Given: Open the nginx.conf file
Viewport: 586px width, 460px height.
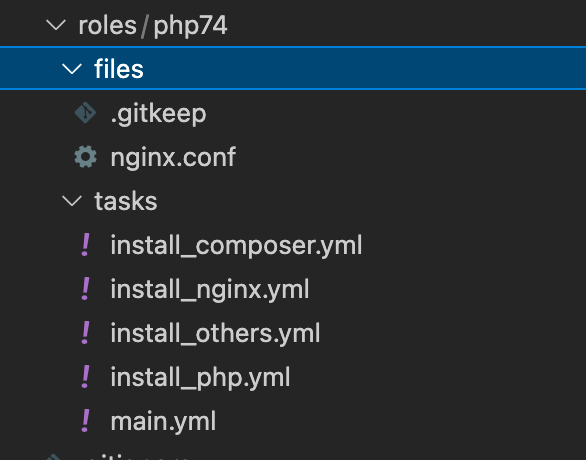Looking at the screenshot, I should [173, 157].
